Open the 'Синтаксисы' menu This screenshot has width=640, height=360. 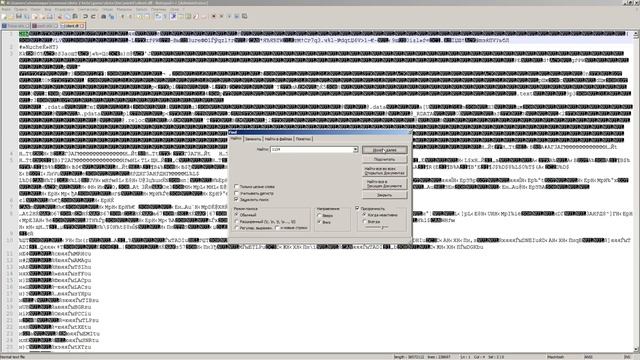(x=88, y=9)
